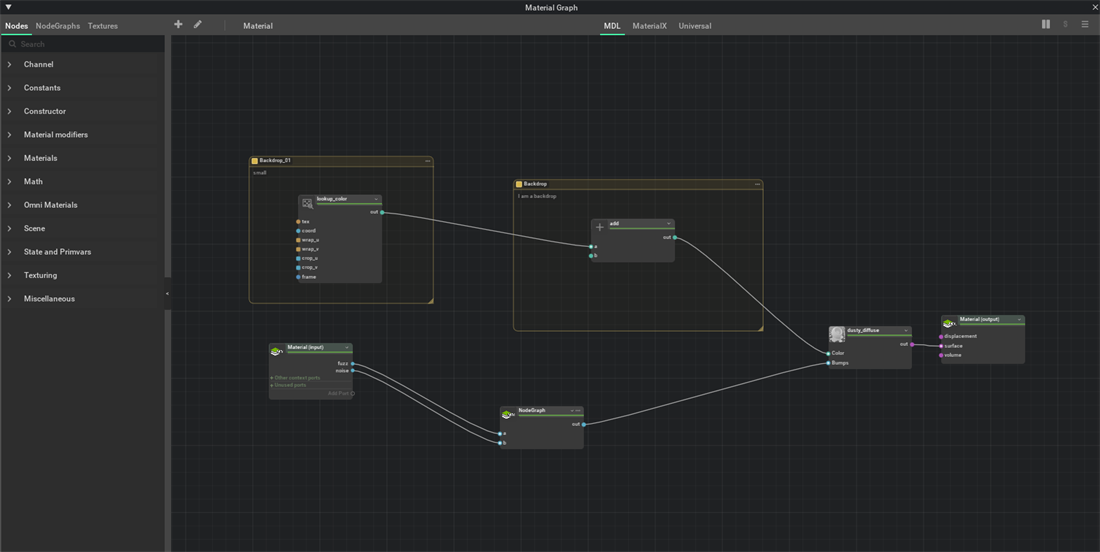The width and height of the screenshot is (1100, 552).
Task: Collapse the lookup_color node with its chevron
Action: click(x=376, y=199)
